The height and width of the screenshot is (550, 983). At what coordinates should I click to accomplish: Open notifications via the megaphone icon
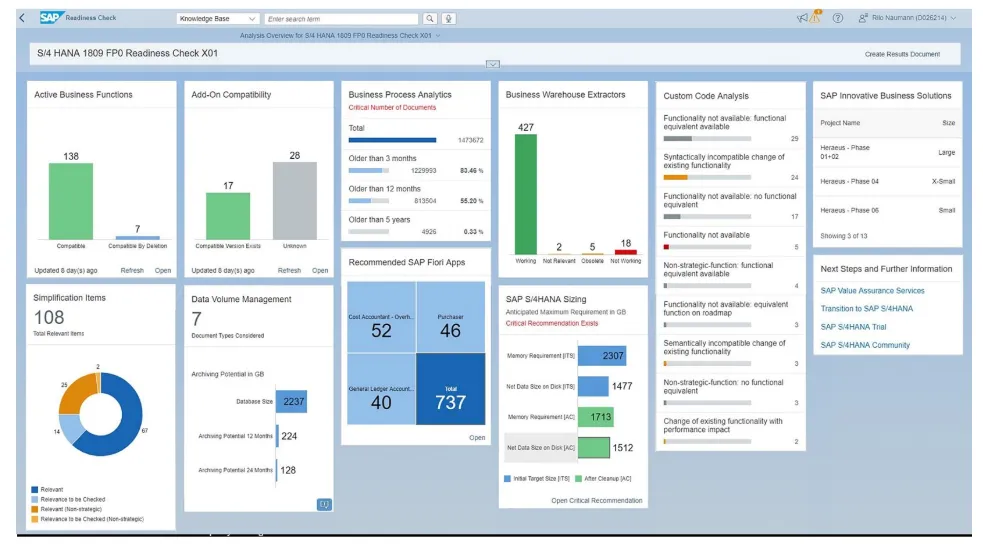point(803,18)
